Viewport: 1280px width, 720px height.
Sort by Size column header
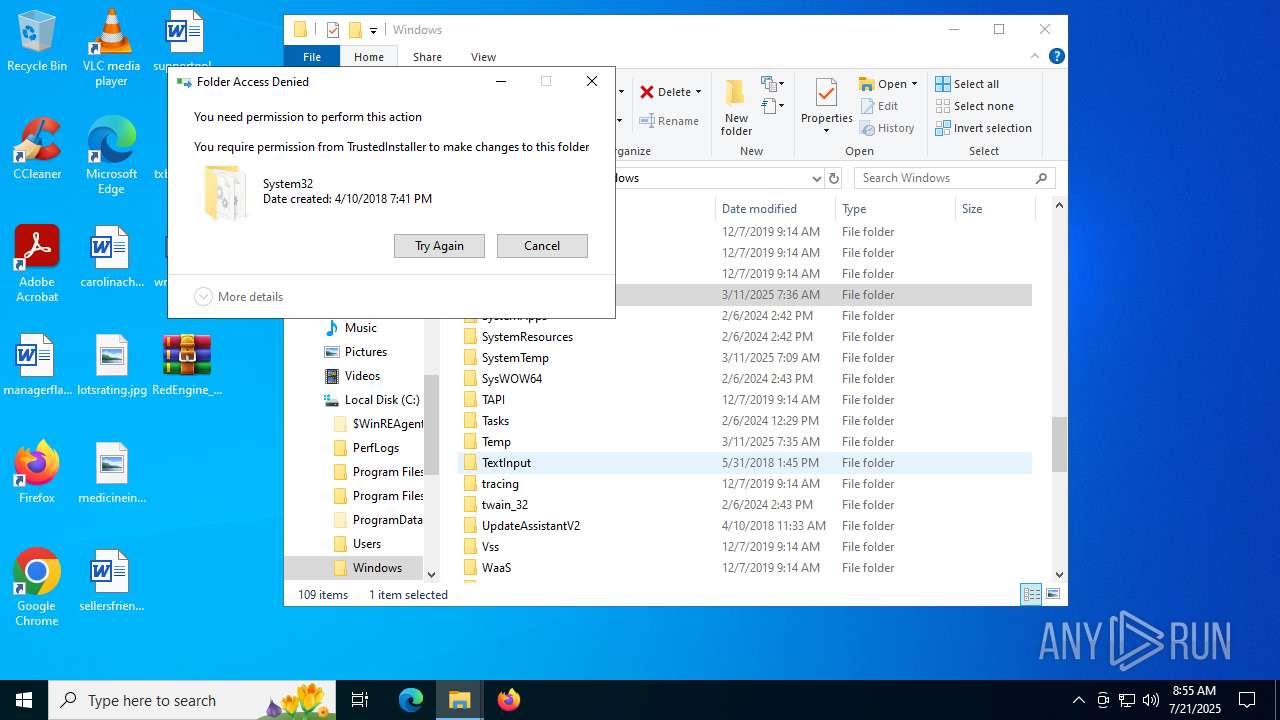click(x=994, y=209)
